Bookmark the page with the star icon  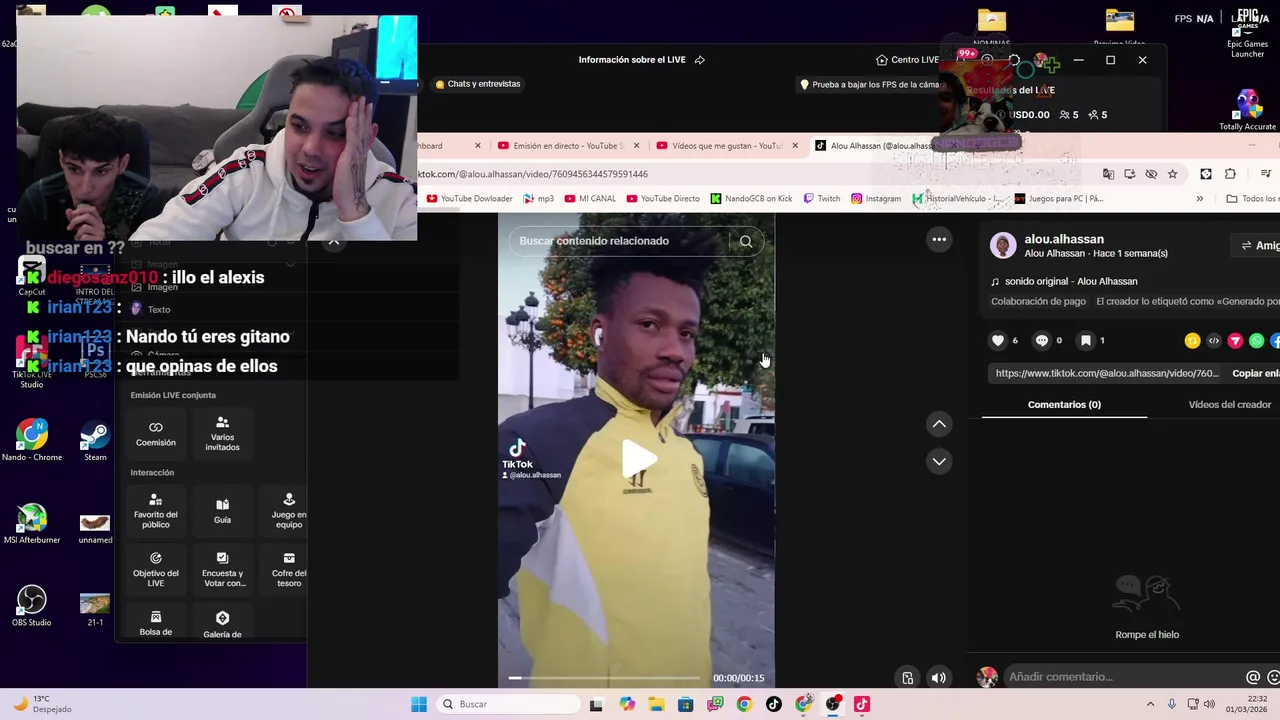point(1172,174)
